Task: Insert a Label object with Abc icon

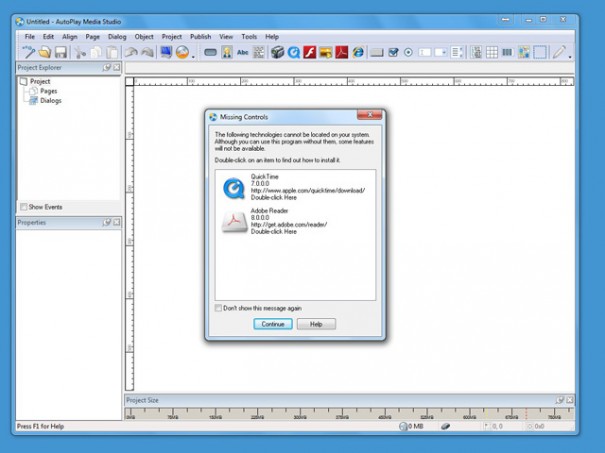Action: [243, 52]
